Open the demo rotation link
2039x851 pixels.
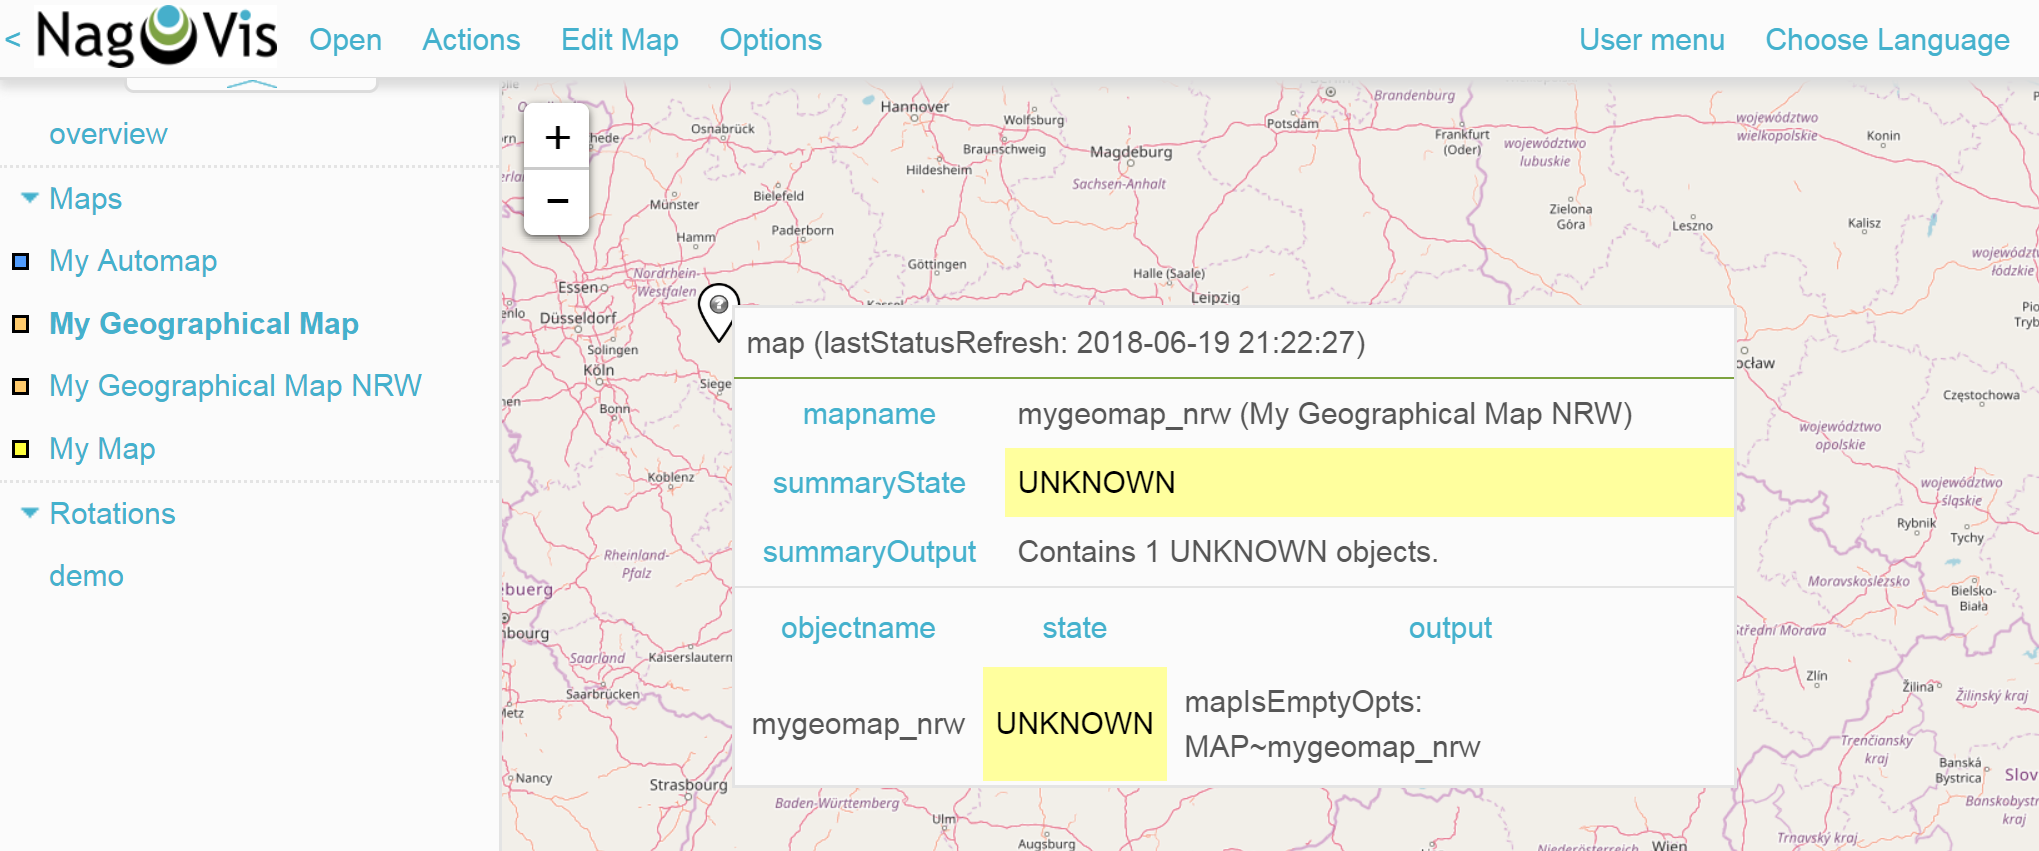[86, 576]
